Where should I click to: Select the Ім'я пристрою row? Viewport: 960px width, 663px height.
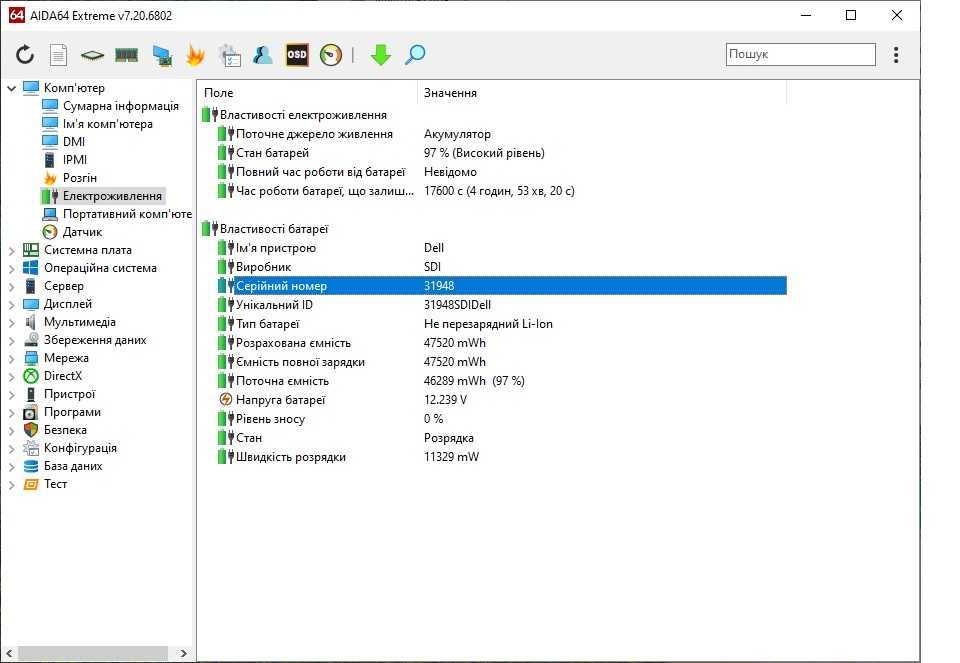(x=493, y=248)
